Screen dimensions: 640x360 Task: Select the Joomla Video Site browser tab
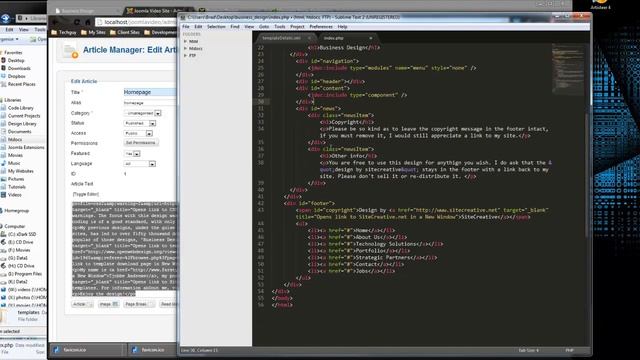[x=158, y=11]
